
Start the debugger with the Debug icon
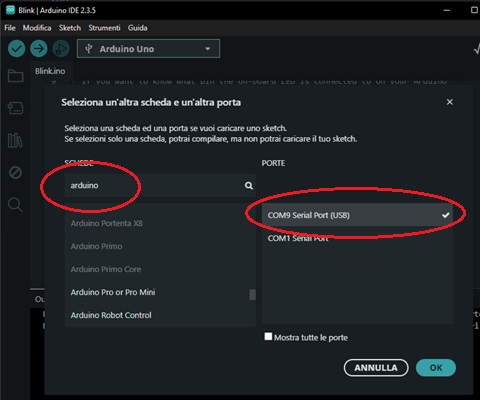61,49
